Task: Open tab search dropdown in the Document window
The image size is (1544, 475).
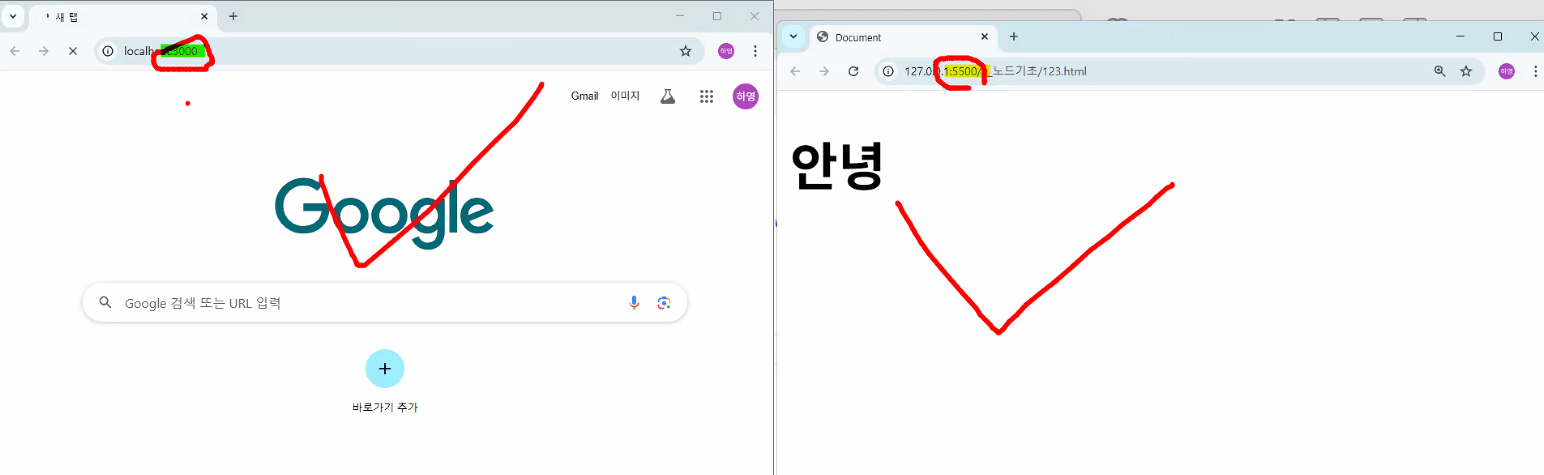Action: [793, 37]
